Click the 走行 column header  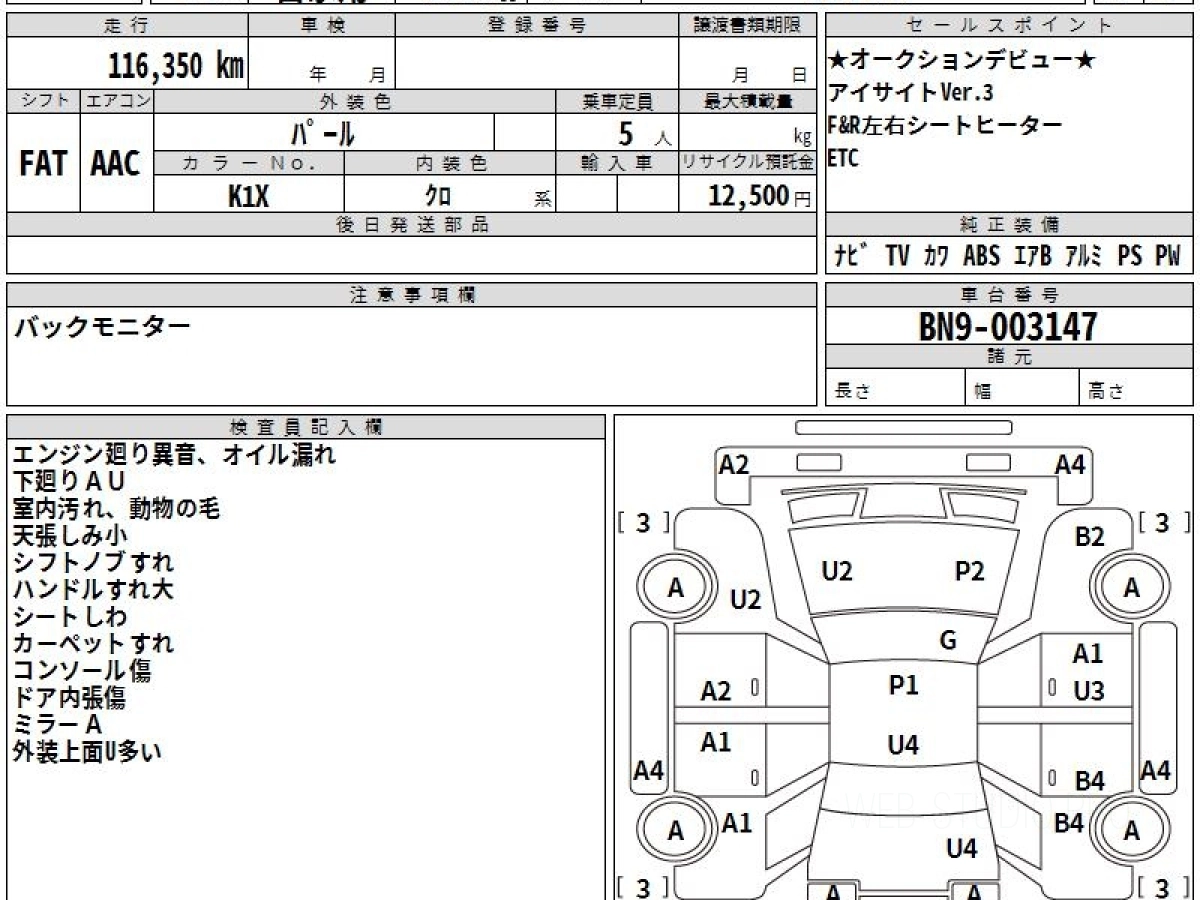[127, 25]
